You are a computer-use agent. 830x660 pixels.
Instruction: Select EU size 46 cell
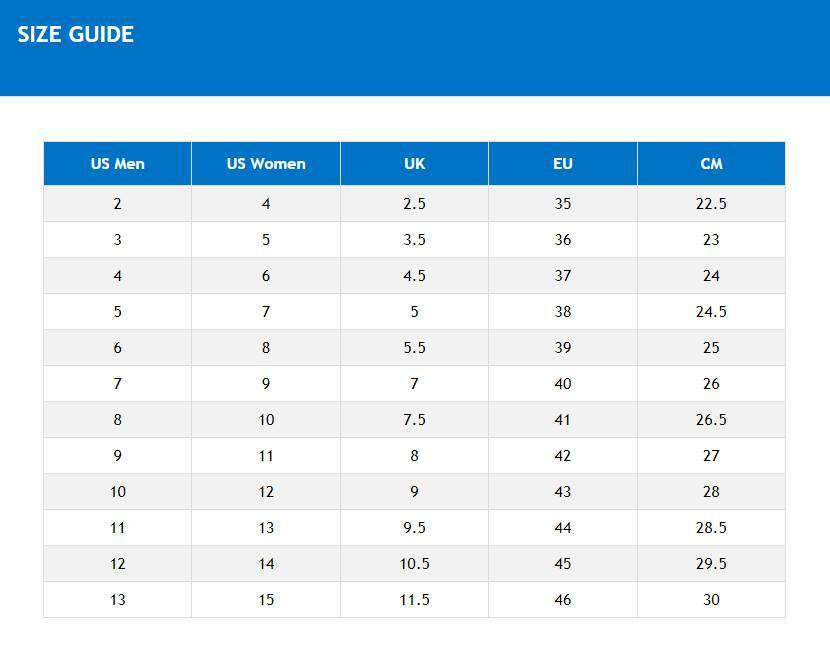(x=563, y=600)
